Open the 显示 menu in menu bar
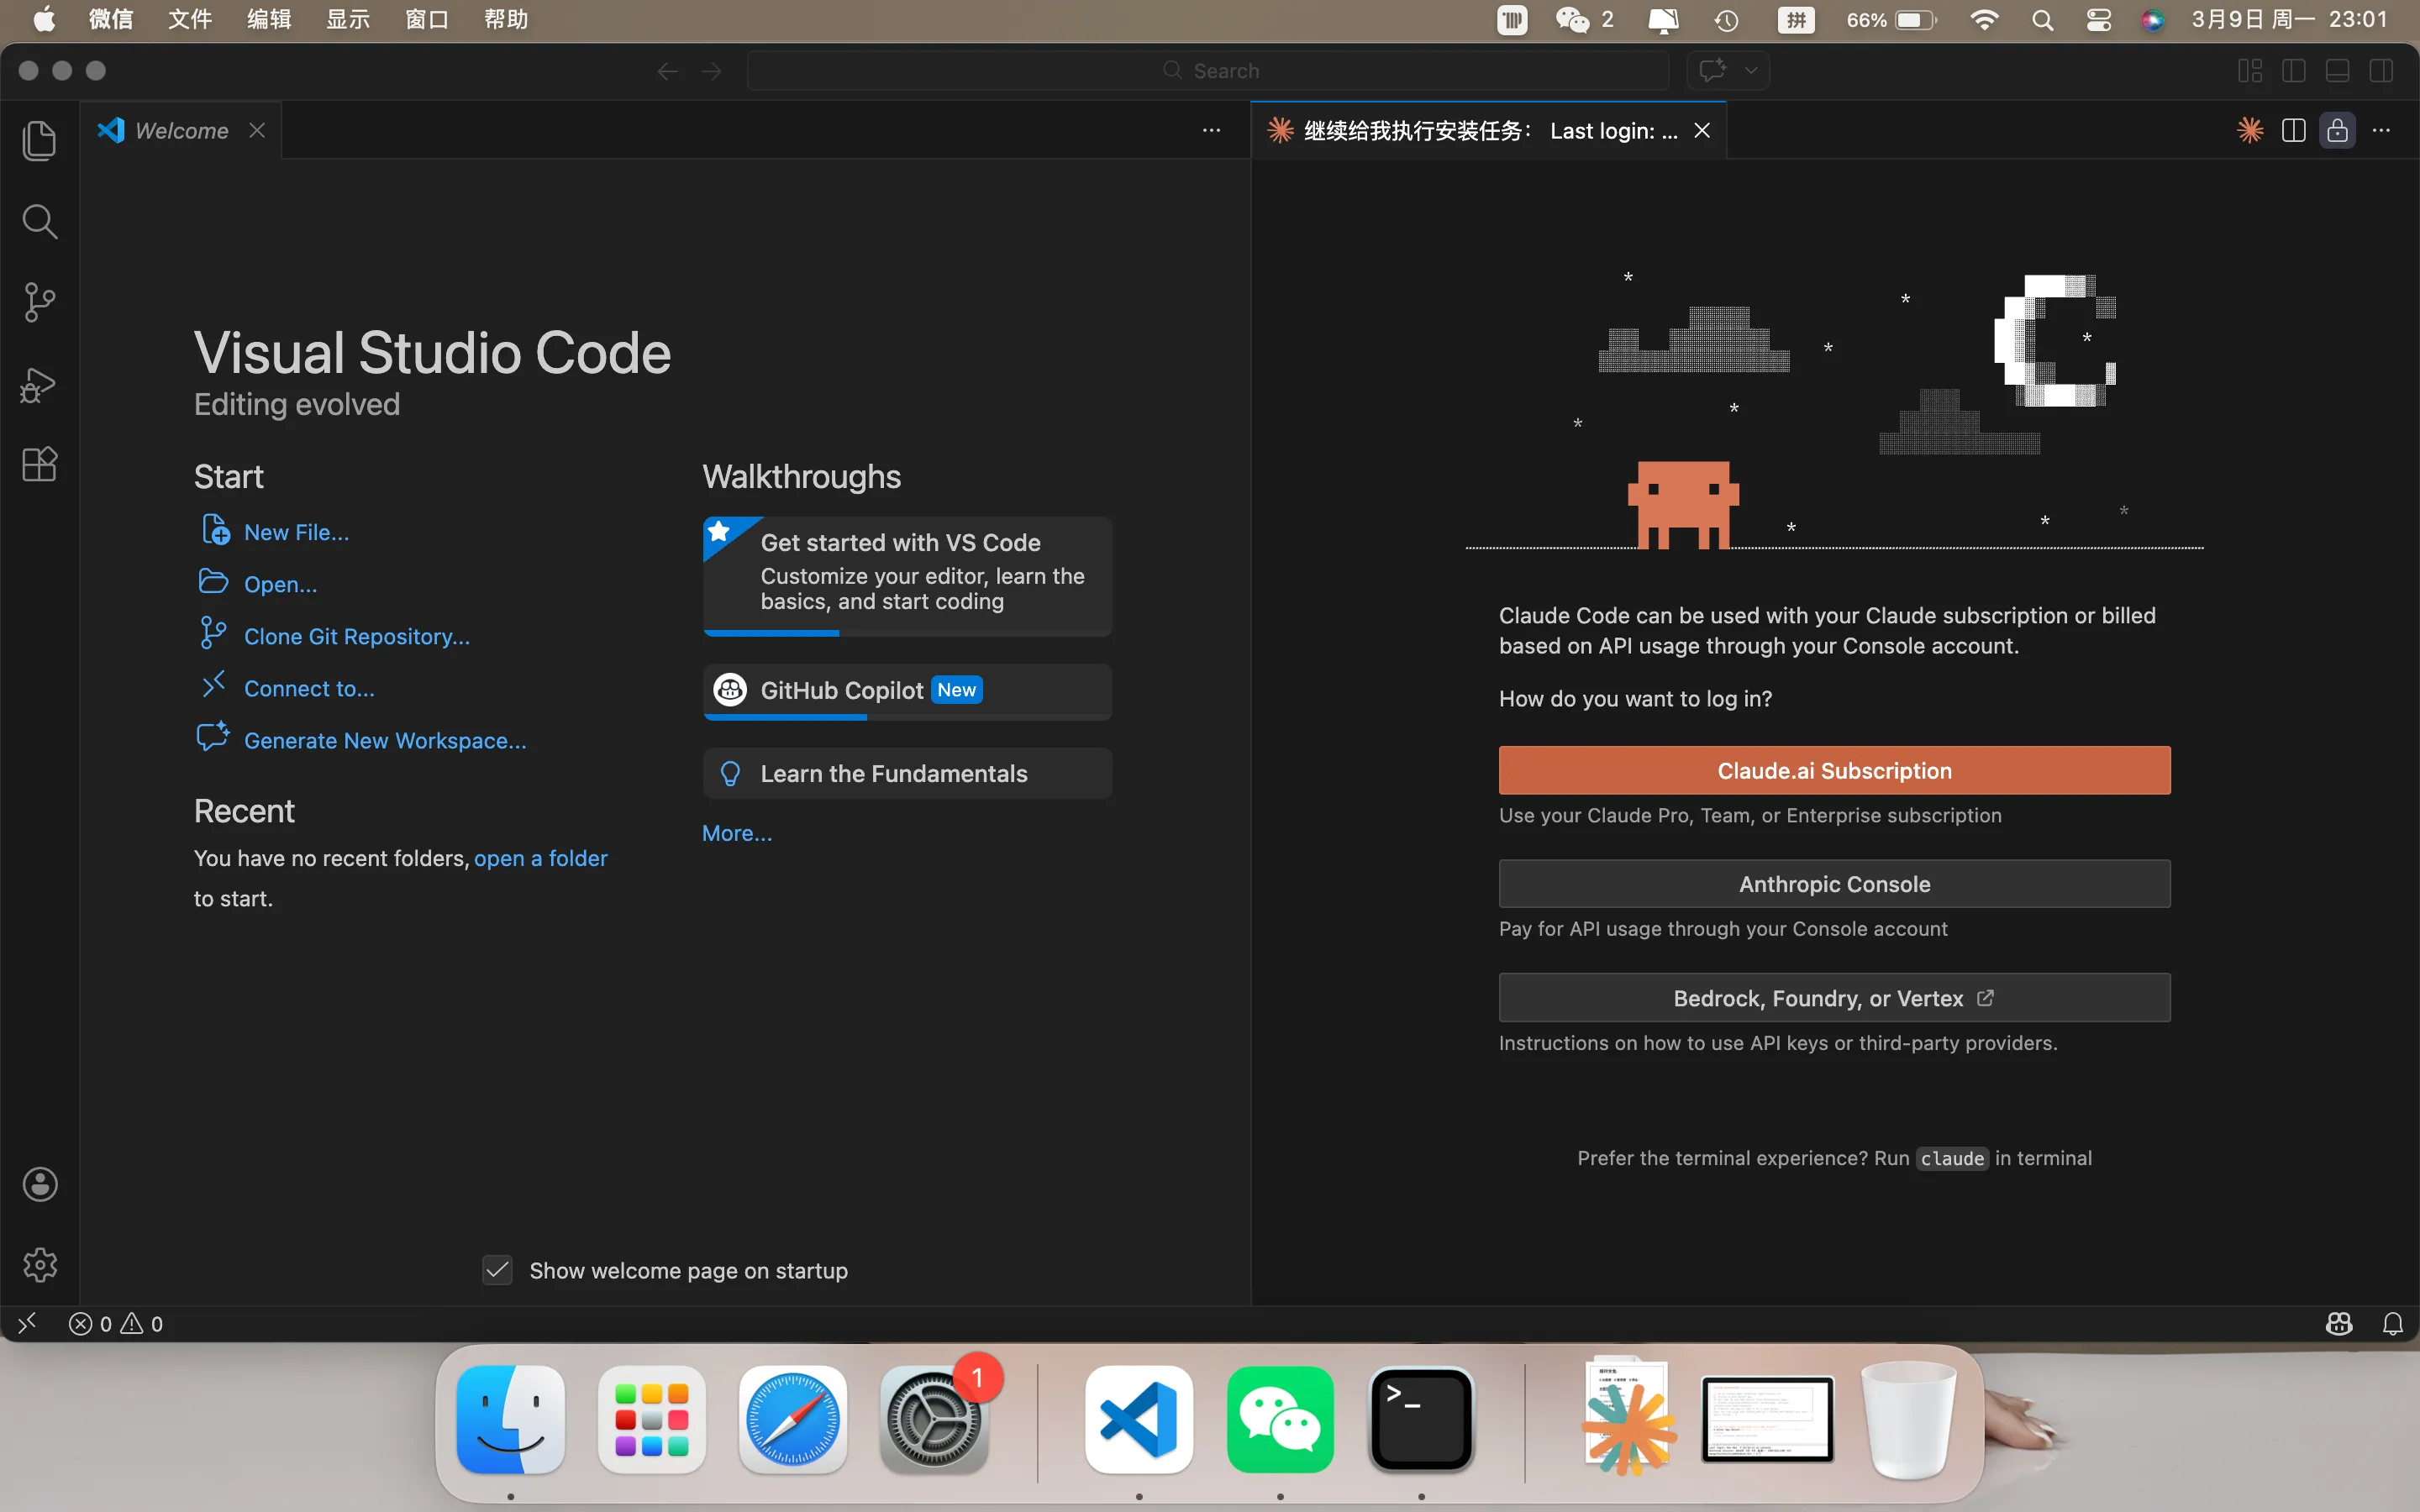This screenshot has width=2420, height=1512. (x=348, y=19)
